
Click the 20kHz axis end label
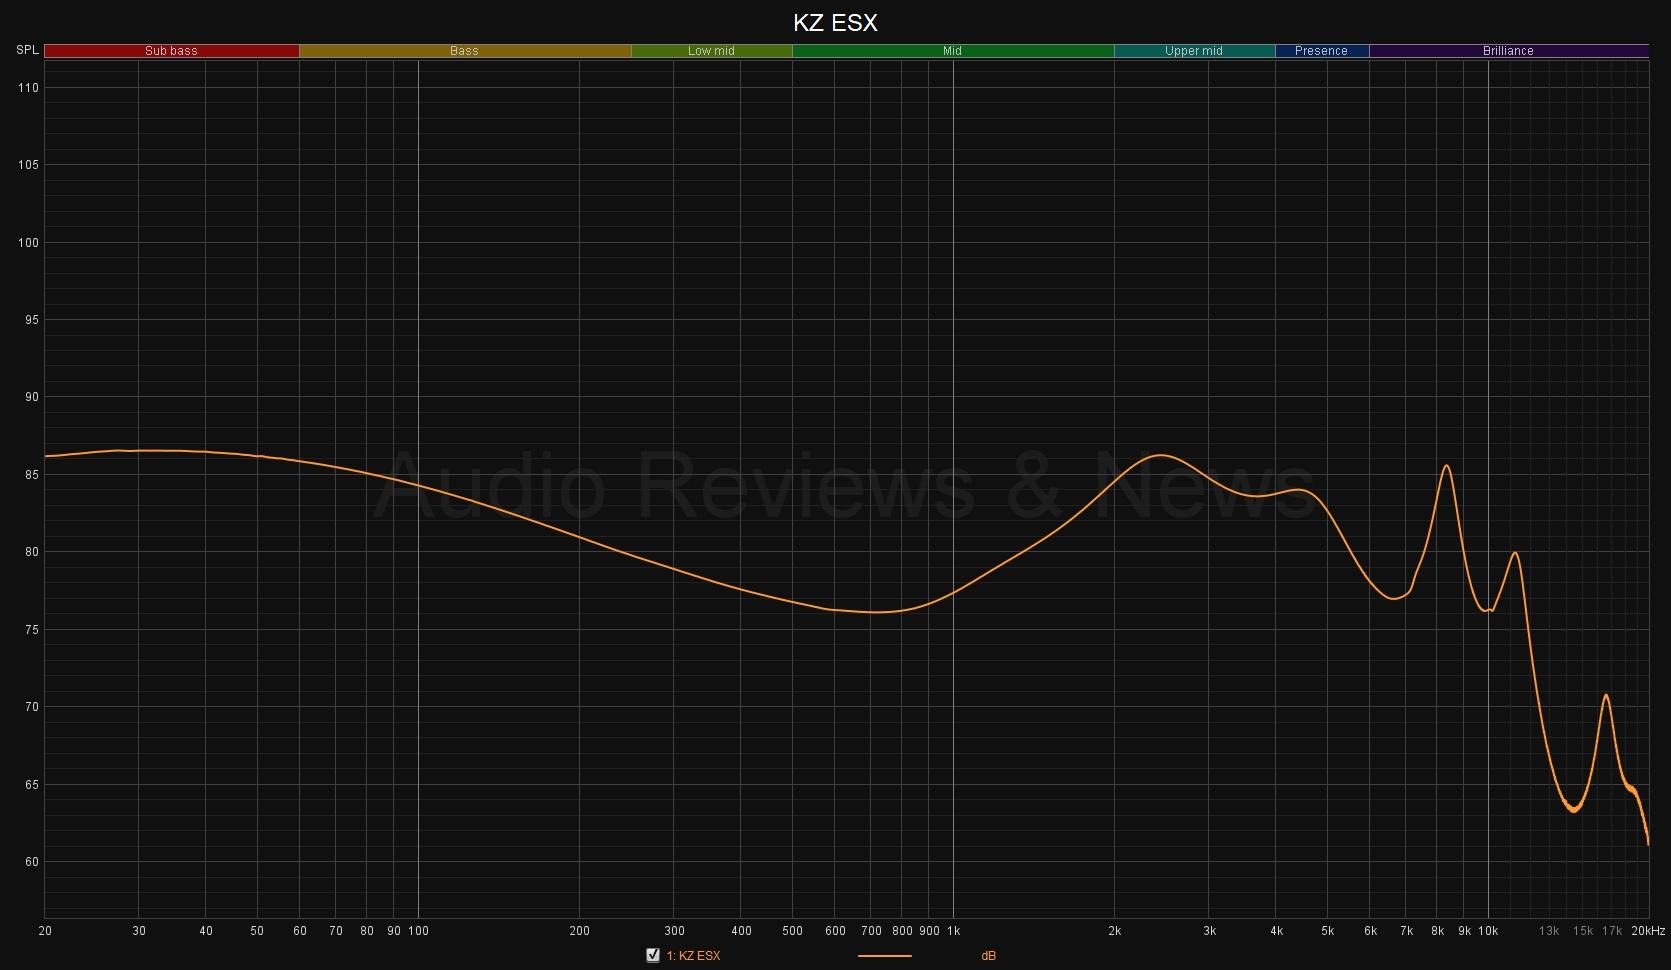[1648, 931]
